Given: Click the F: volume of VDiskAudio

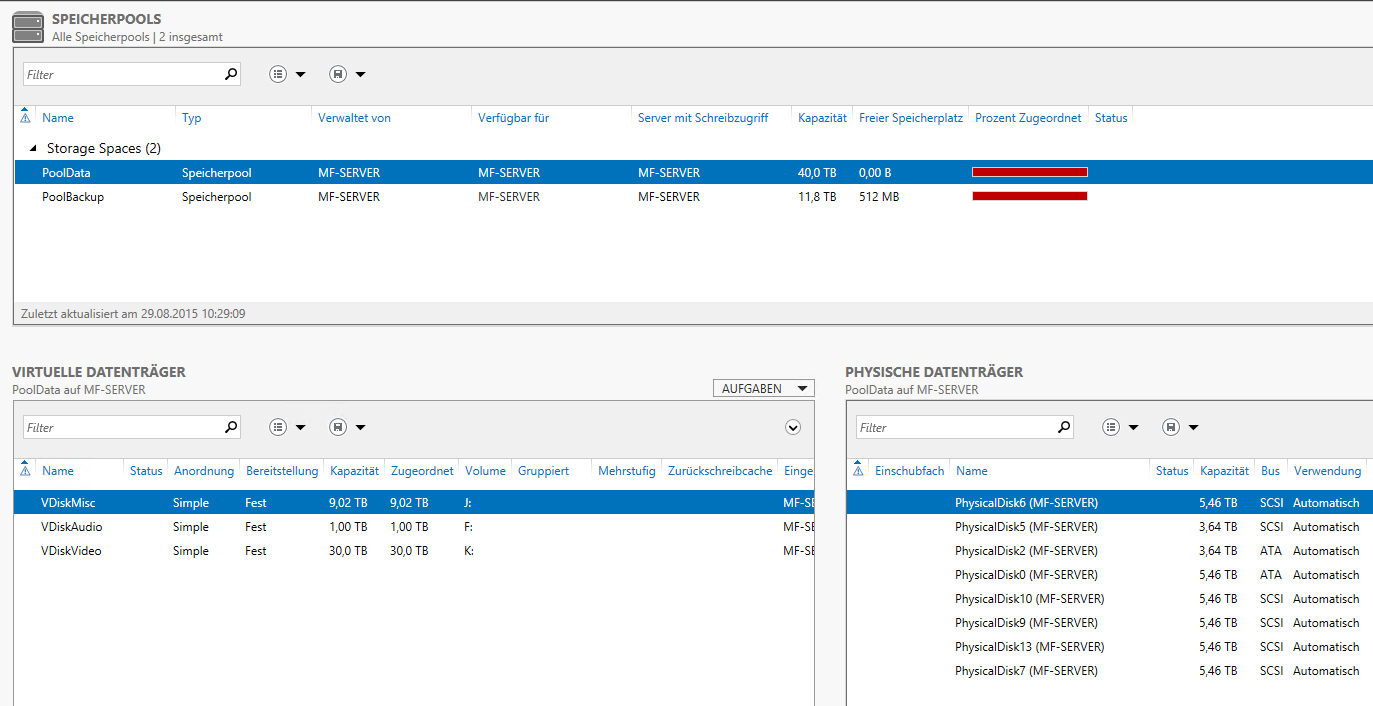Looking at the screenshot, I should (x=469, y=527).
